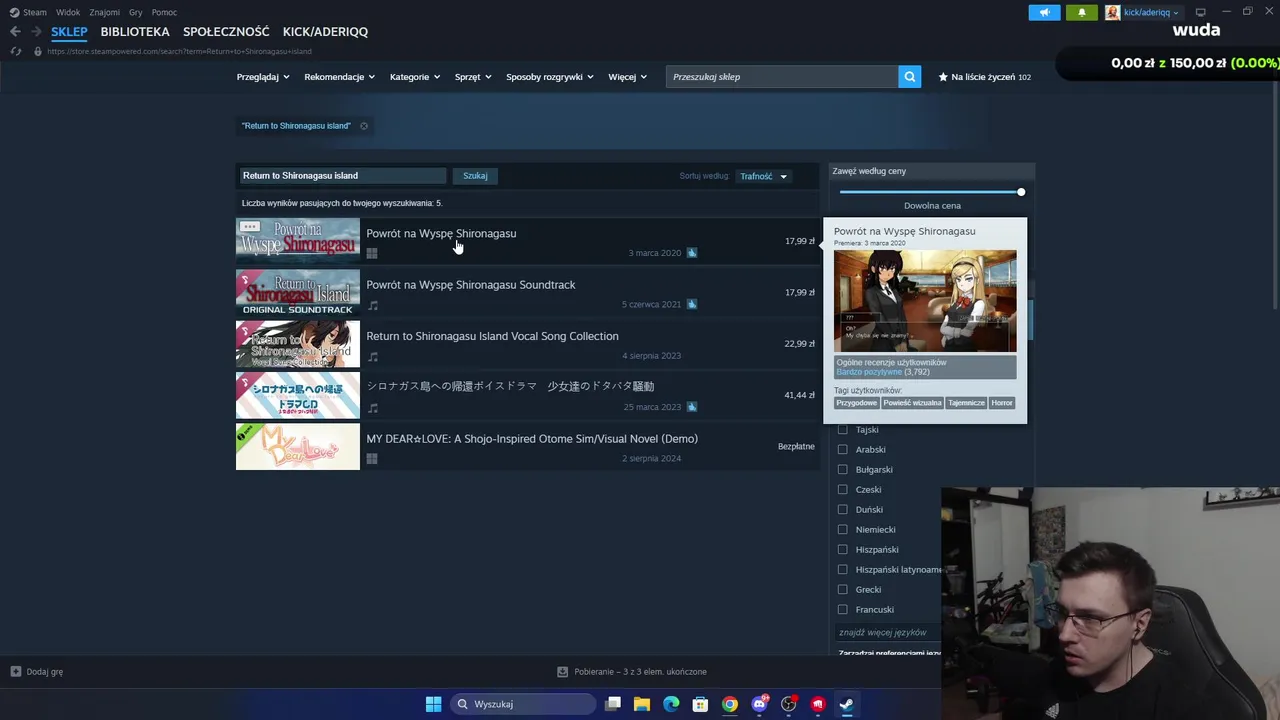Open Big Picture mode monitor icon
Screen dimensions: 1280x720
click(1201, 12)
